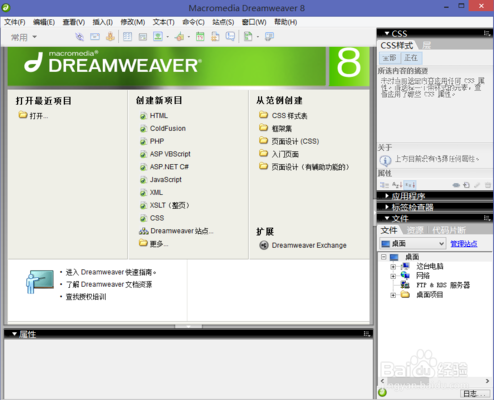Click the Hyperlink insert icon
The image size is (494, 400).
click(x=79, y=37)
